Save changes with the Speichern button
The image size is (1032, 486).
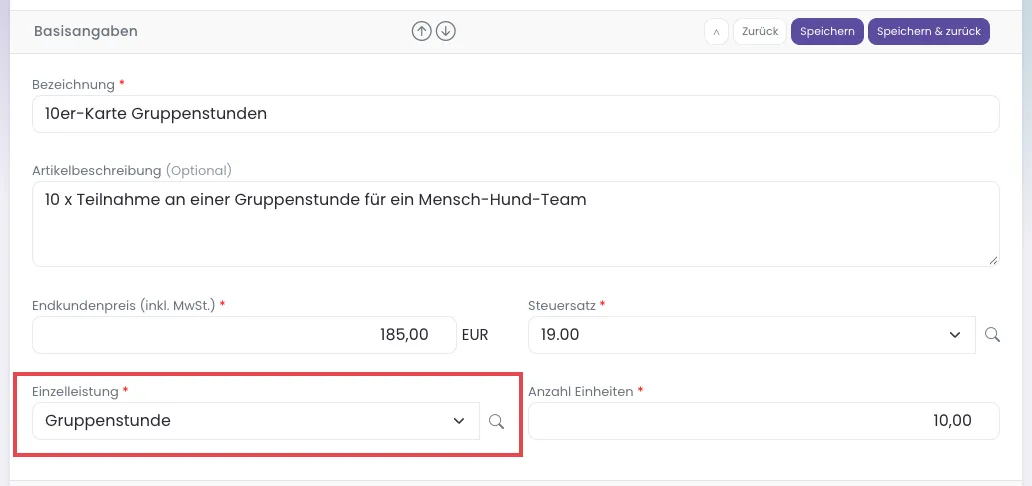[827, 32]
